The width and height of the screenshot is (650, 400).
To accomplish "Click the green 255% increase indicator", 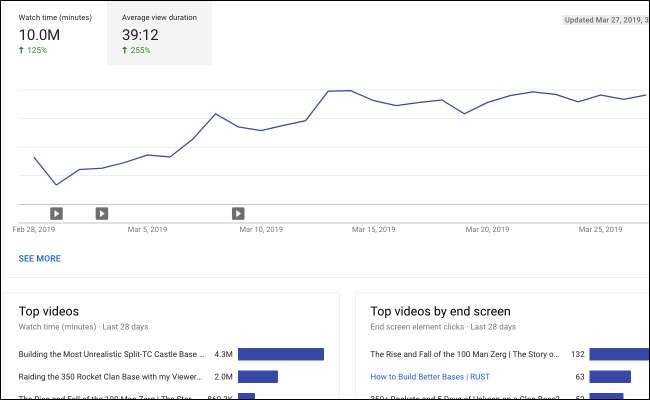I will [x=138, y=51].
